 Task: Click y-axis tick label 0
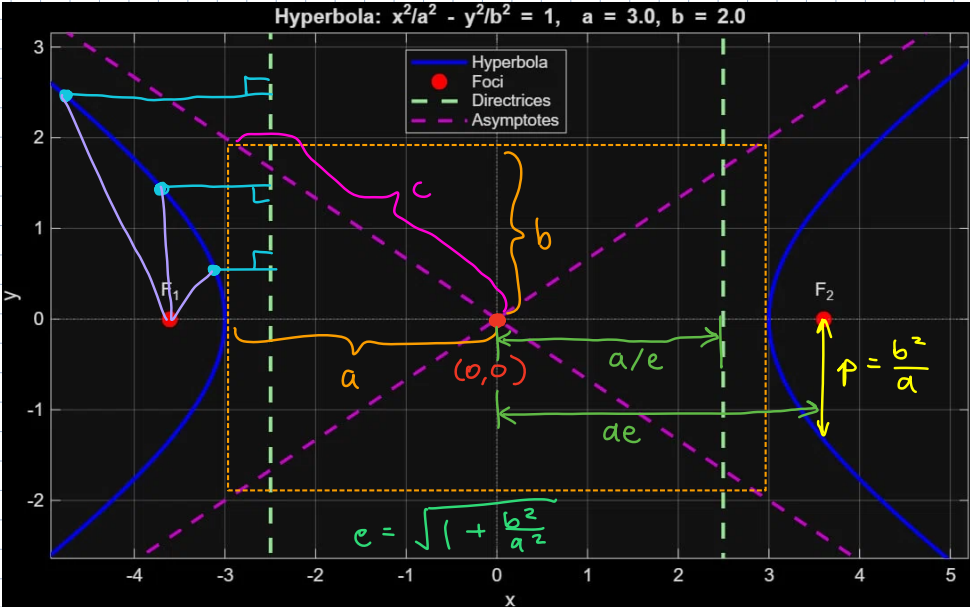click(39, 319)
